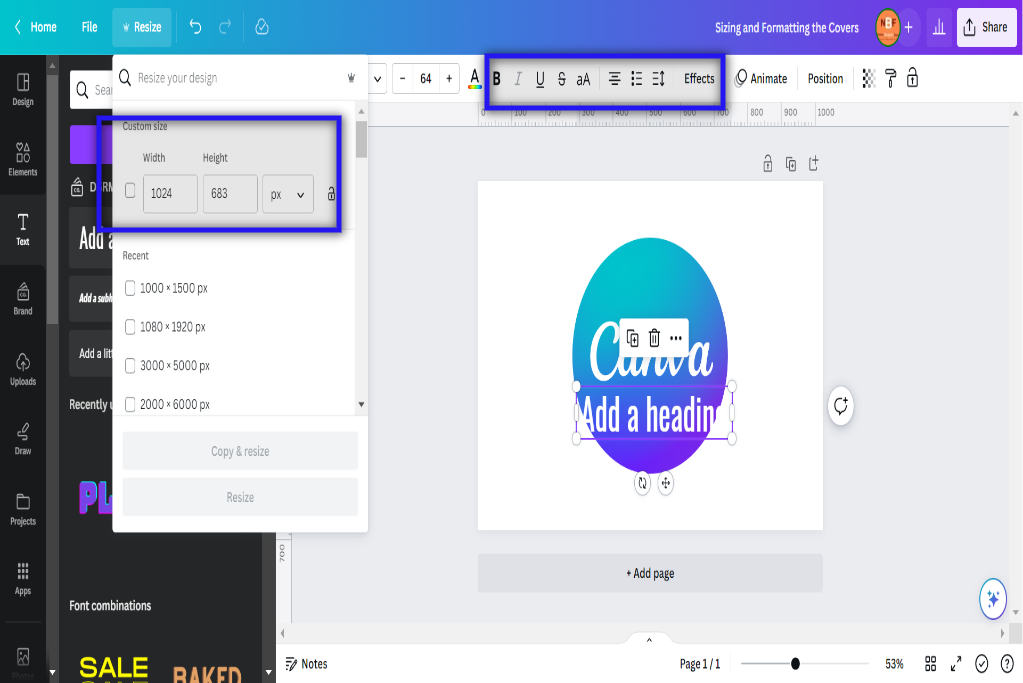Image resolution: width=1023 pixels, height=683 pixels.
Task: Open the design checkmark status icon
Action: click(x=981, y=664)
